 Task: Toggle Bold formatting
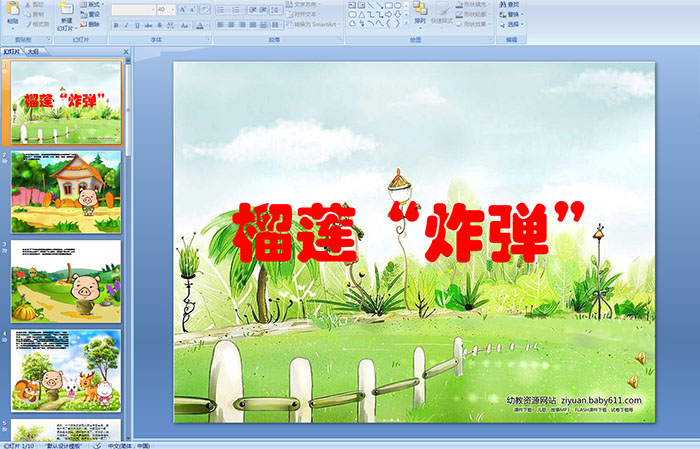pos(116,25)
